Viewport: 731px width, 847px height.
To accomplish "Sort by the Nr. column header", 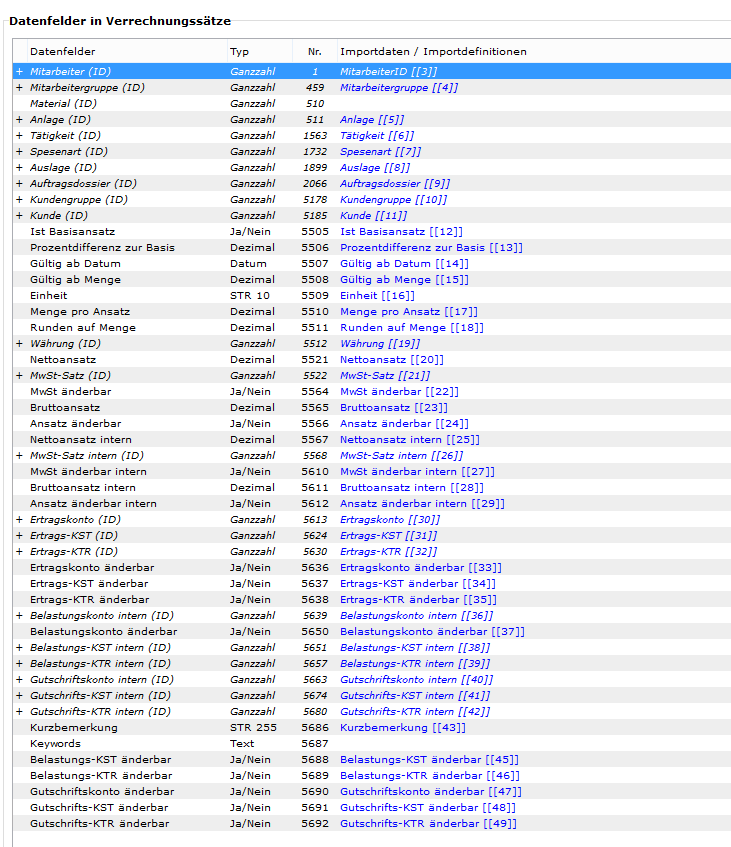I will point(314,51).
